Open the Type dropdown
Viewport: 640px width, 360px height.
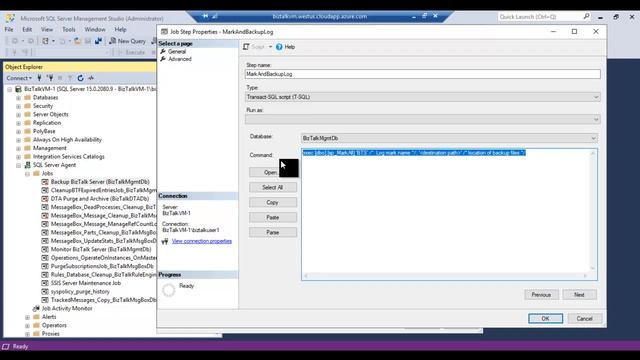pyautogui.click(x=422, y=97)
